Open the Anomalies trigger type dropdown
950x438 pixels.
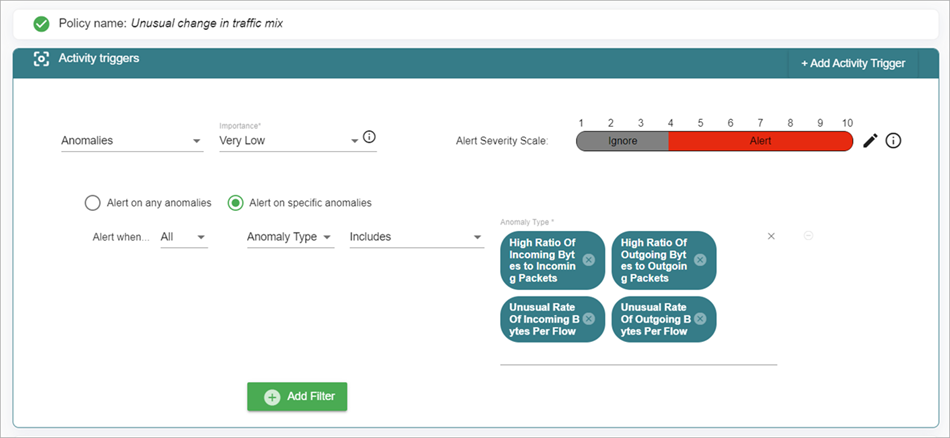coord(131,141)
